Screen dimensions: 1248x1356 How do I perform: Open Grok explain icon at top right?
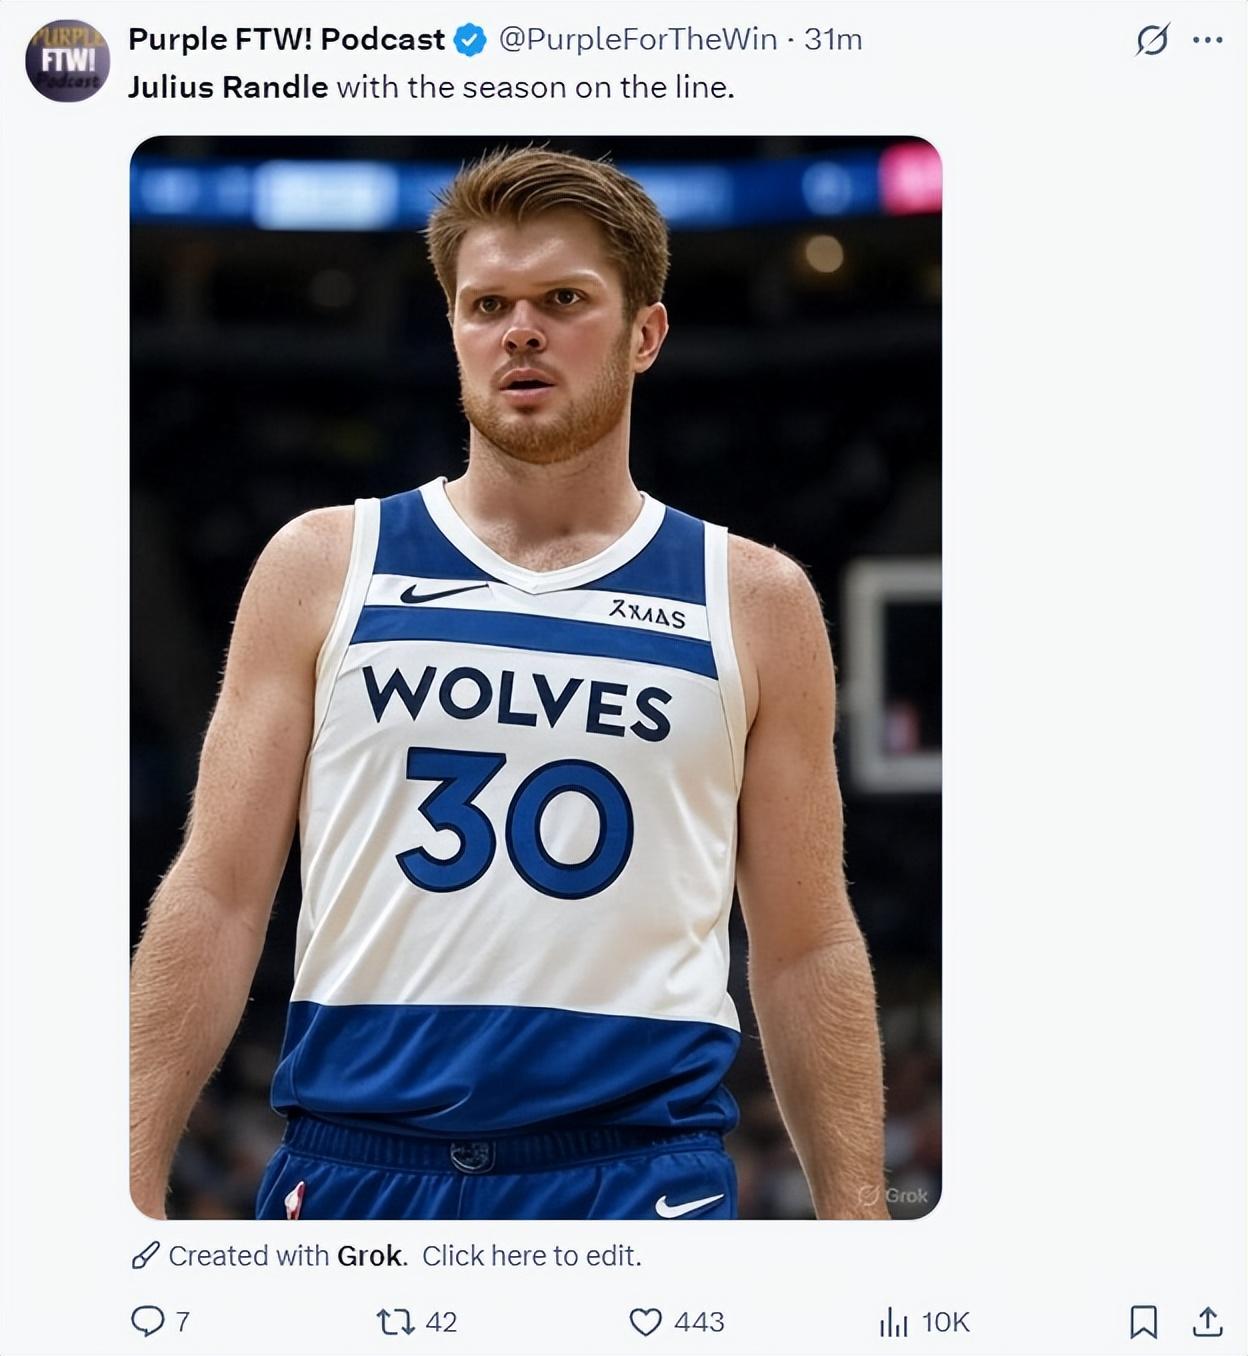1152,40
